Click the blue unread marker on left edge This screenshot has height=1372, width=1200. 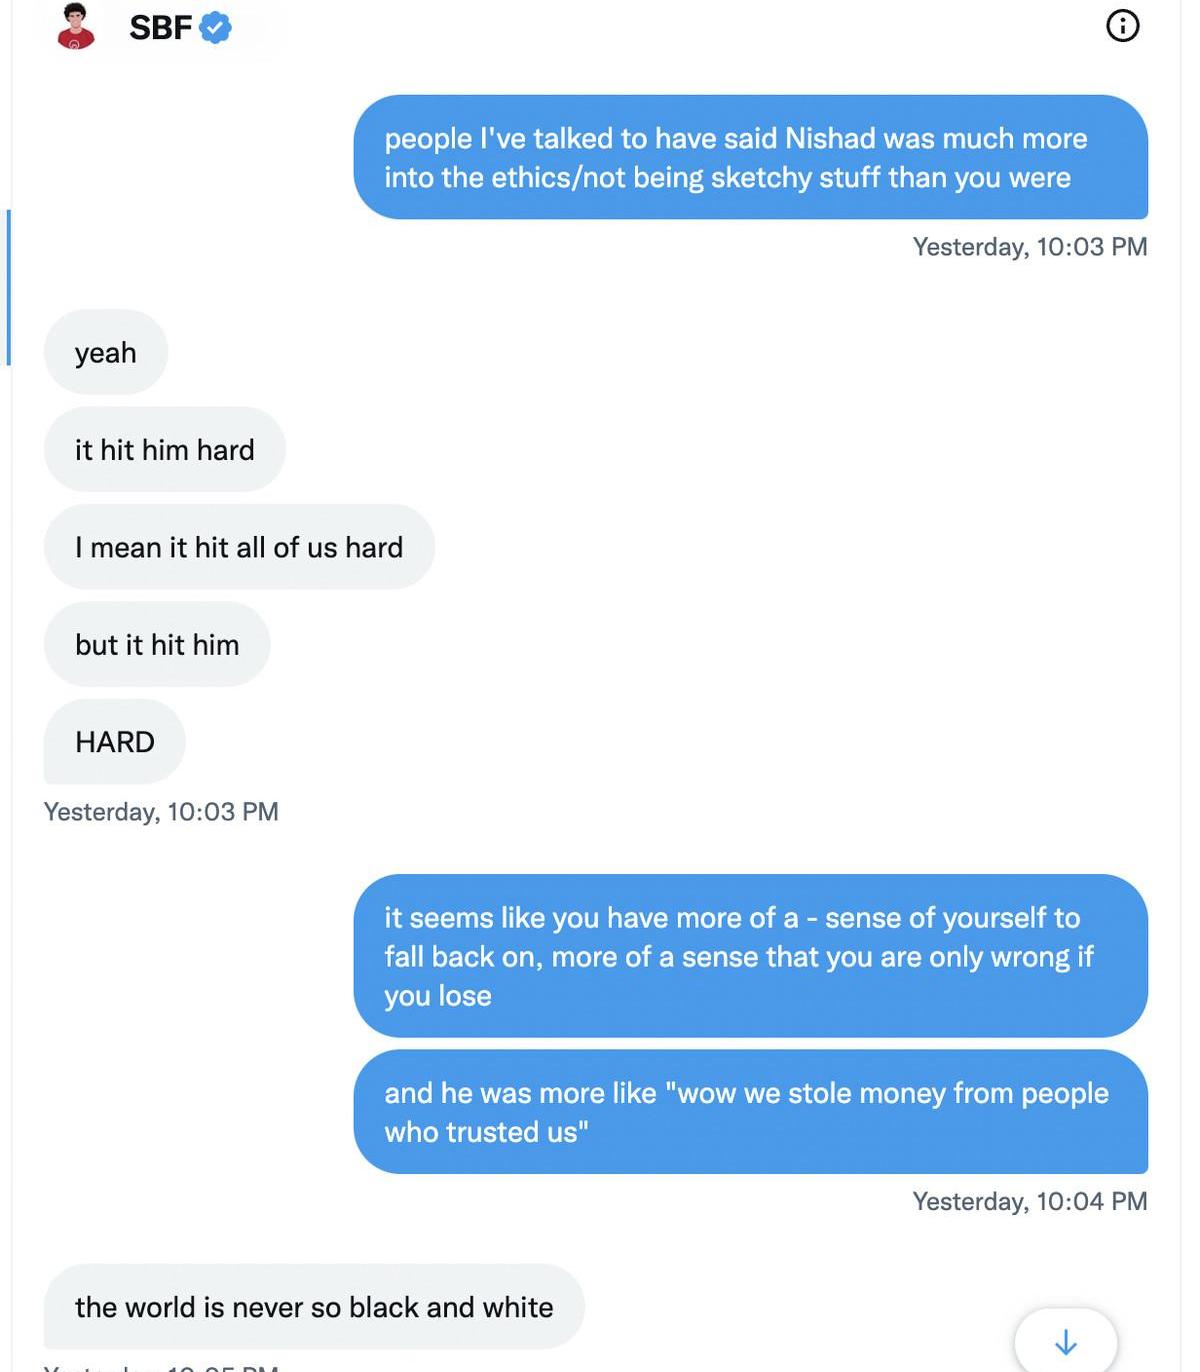point(8,288)
